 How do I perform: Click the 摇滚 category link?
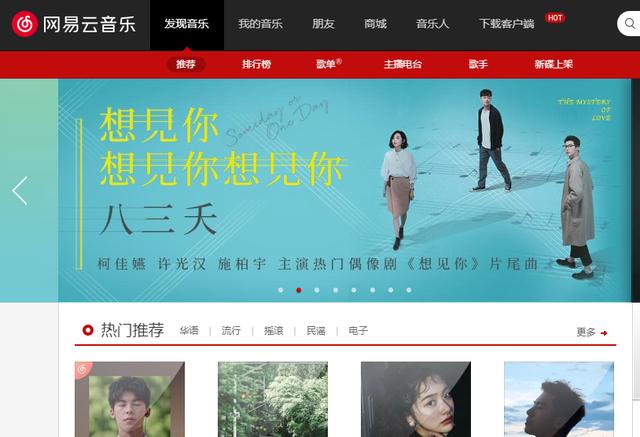point(273,331)
